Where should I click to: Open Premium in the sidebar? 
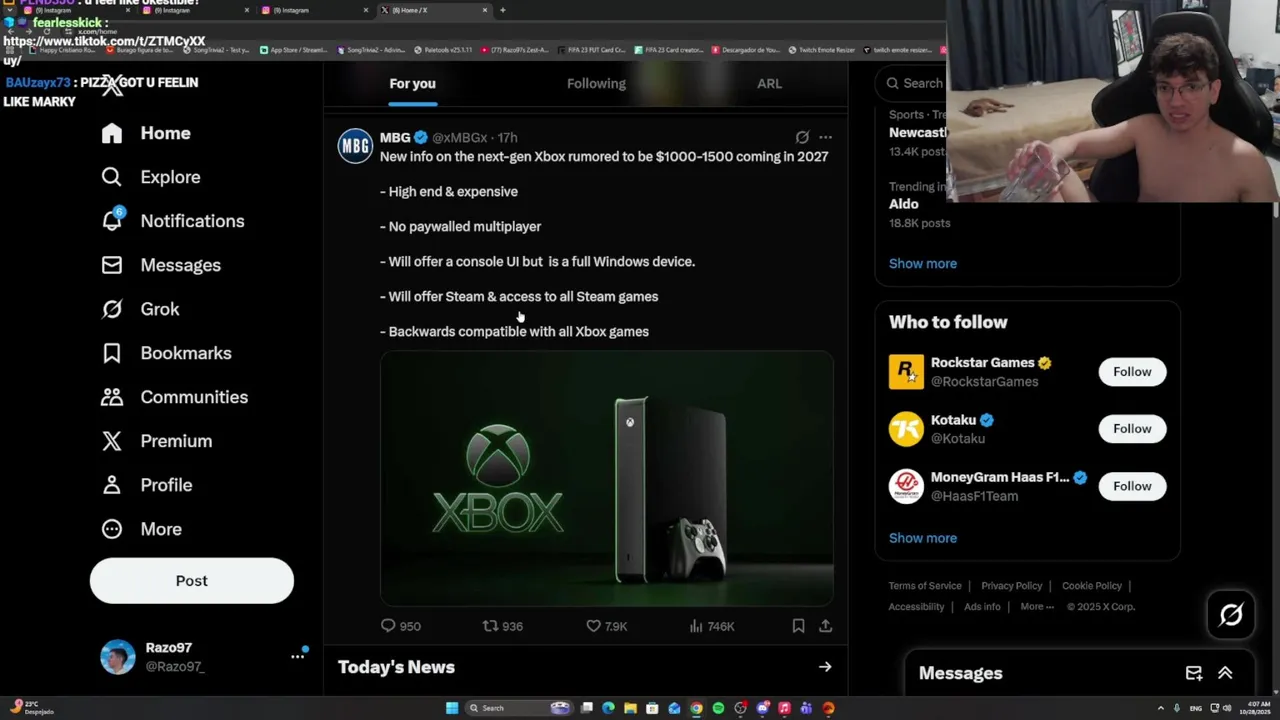click(x=156, y=441)
